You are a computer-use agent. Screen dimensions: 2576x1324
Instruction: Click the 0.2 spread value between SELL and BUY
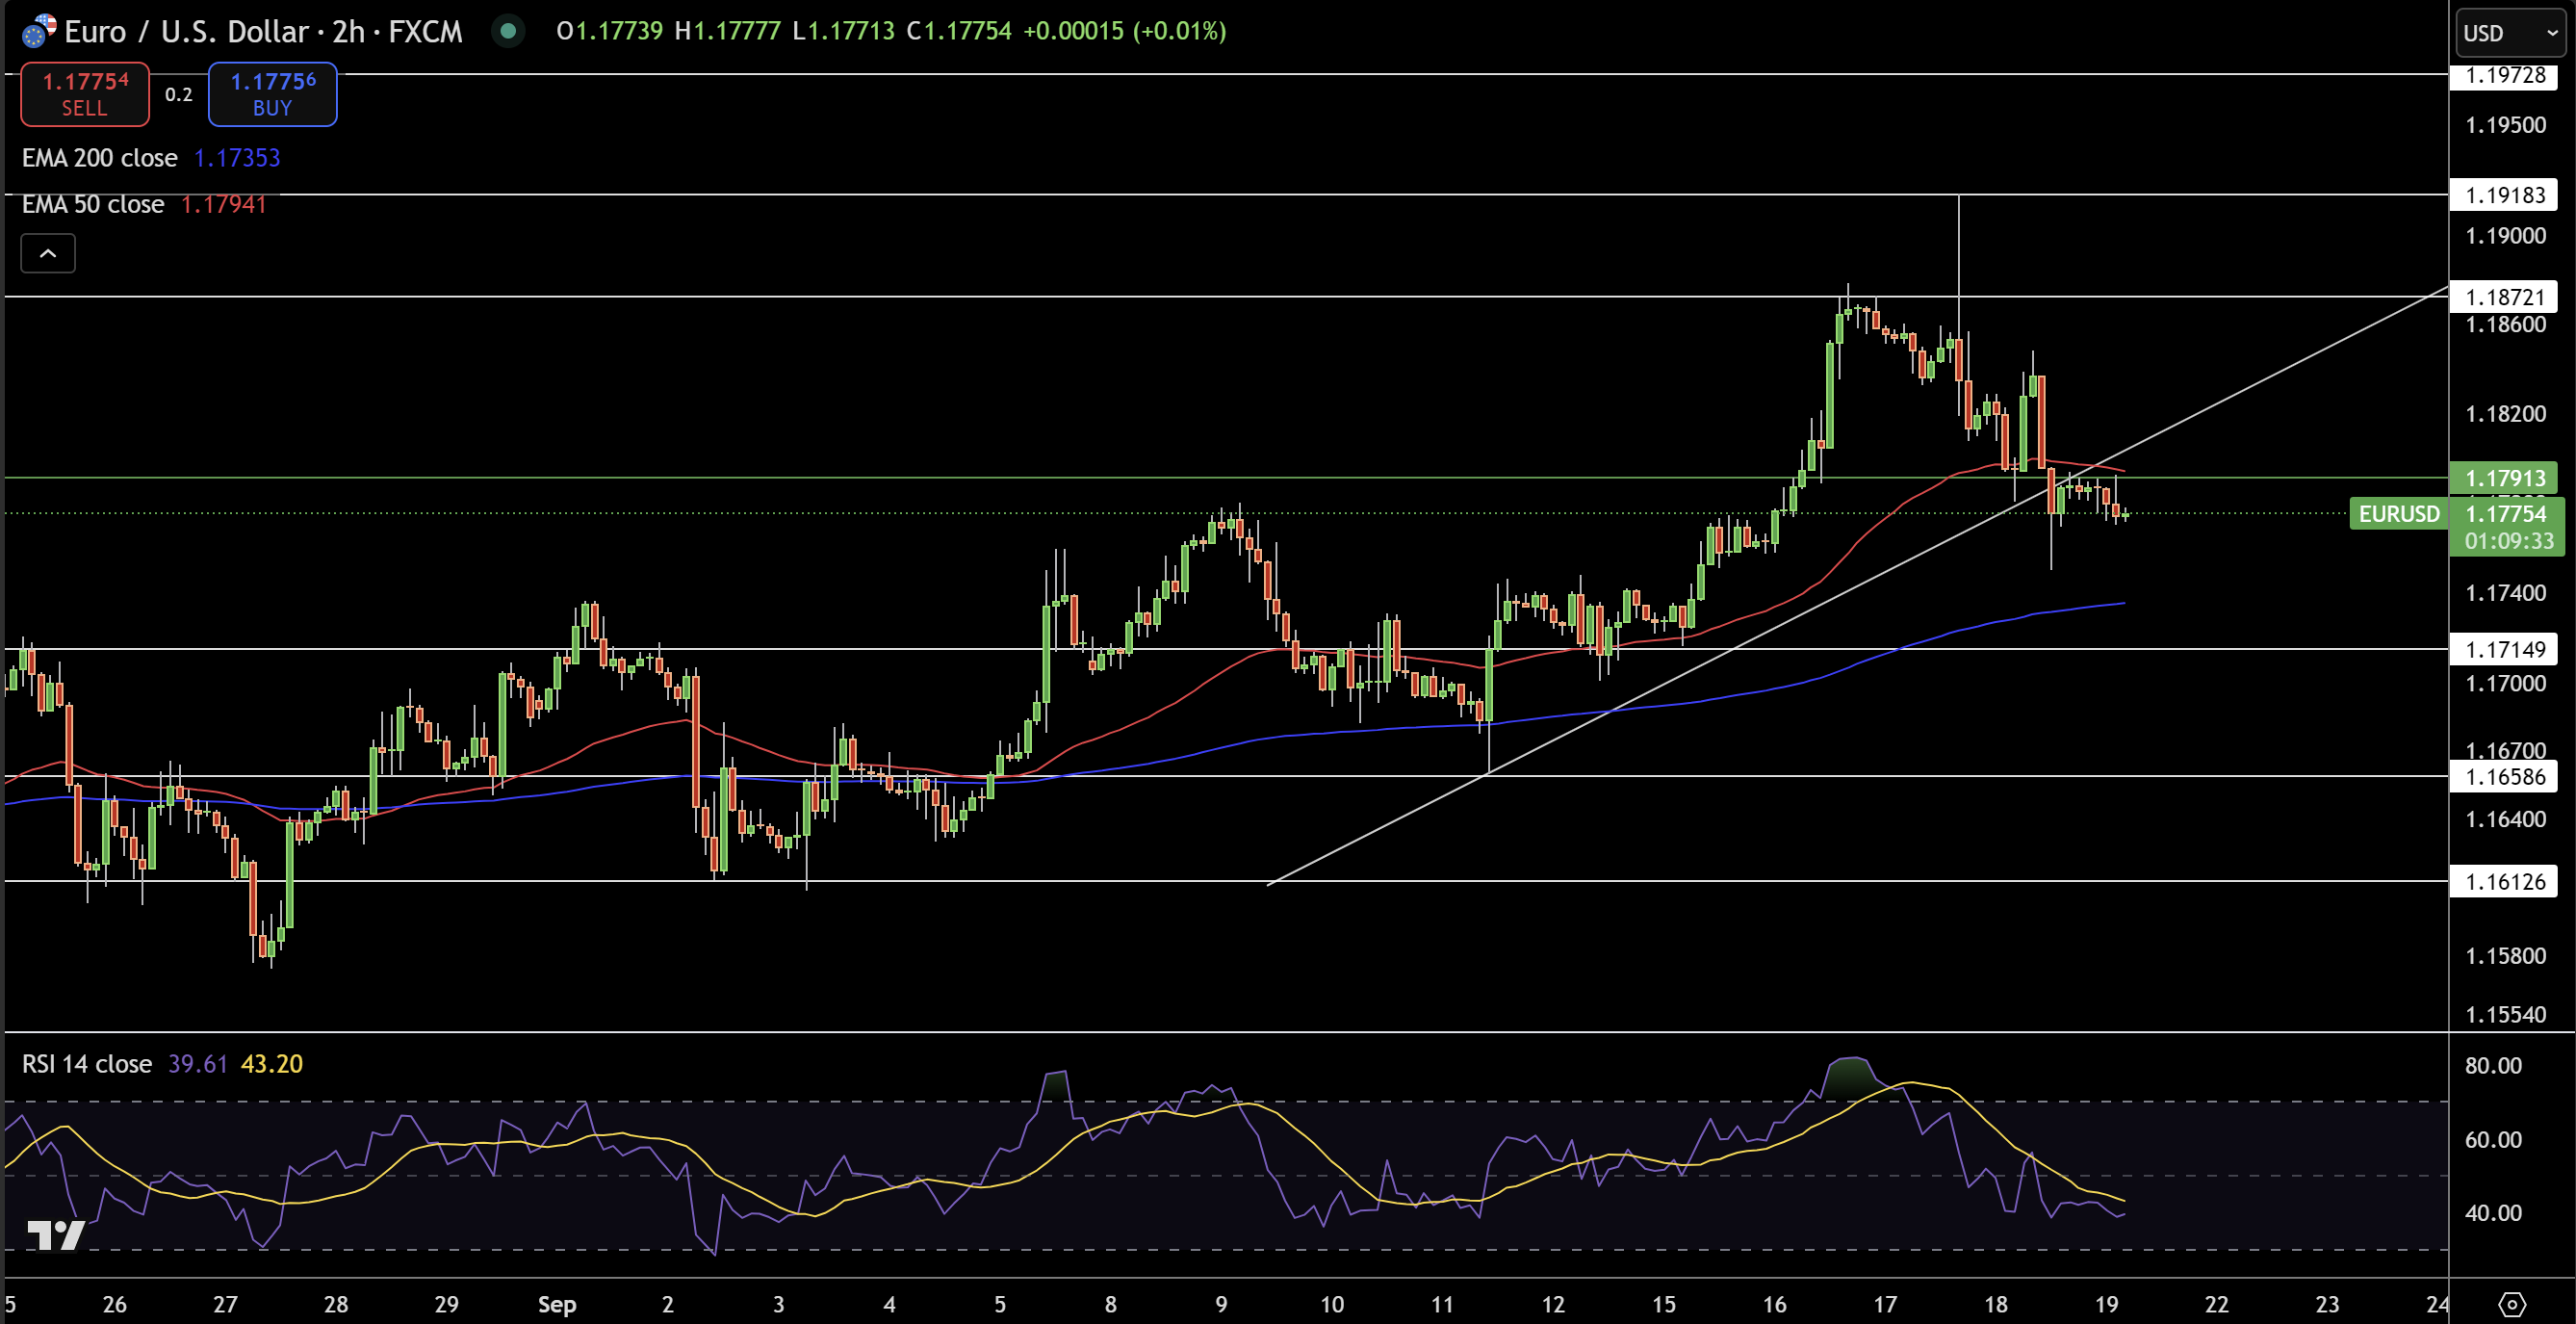click(x=178, y=94)
